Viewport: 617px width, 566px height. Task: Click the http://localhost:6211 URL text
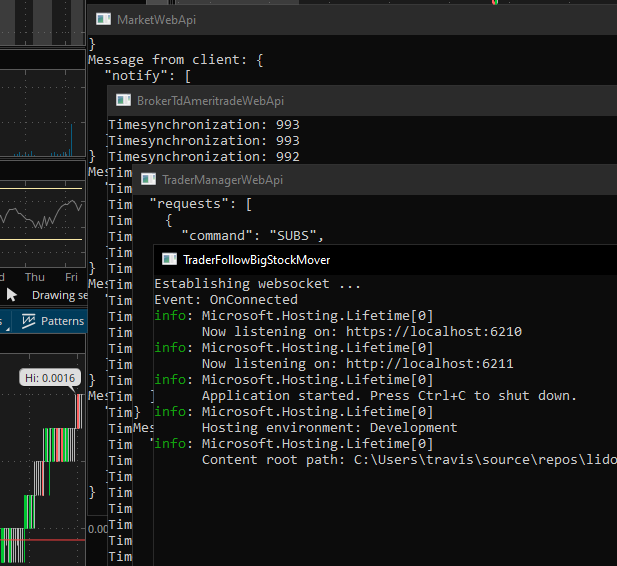429,364
